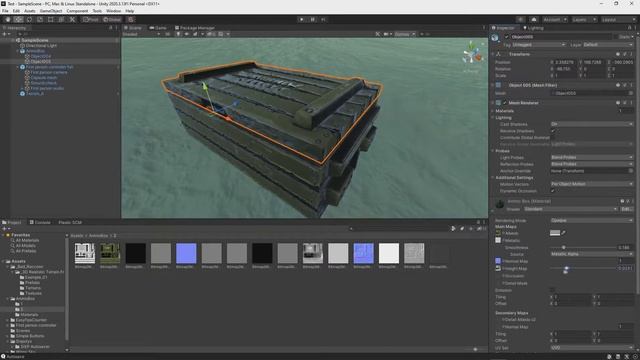Switch to the Game tab
The image size is (640, 360).
pyautogui.click(x=158, y=28)
